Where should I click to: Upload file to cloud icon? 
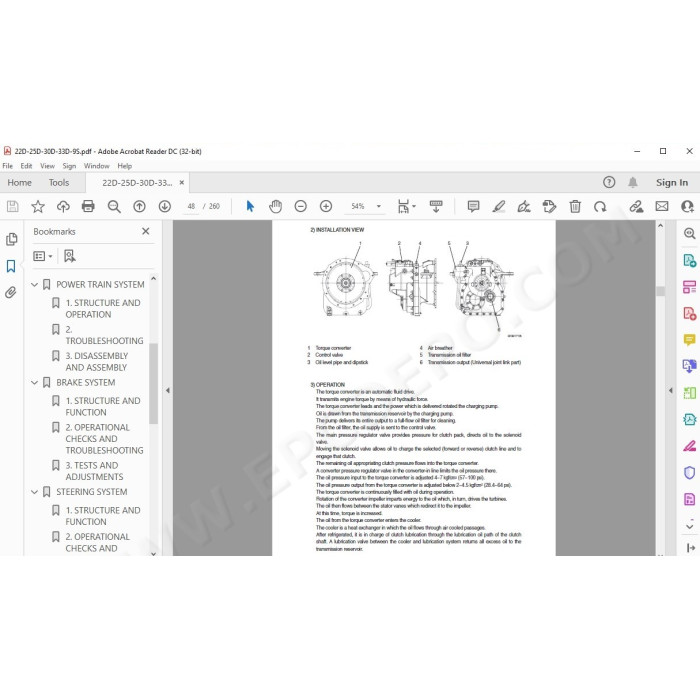(x=63, y=206)
